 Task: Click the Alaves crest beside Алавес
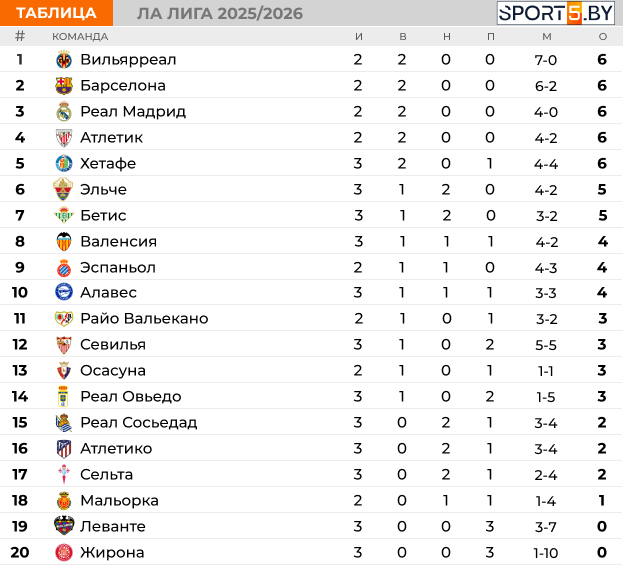click(x=64, y=292)
